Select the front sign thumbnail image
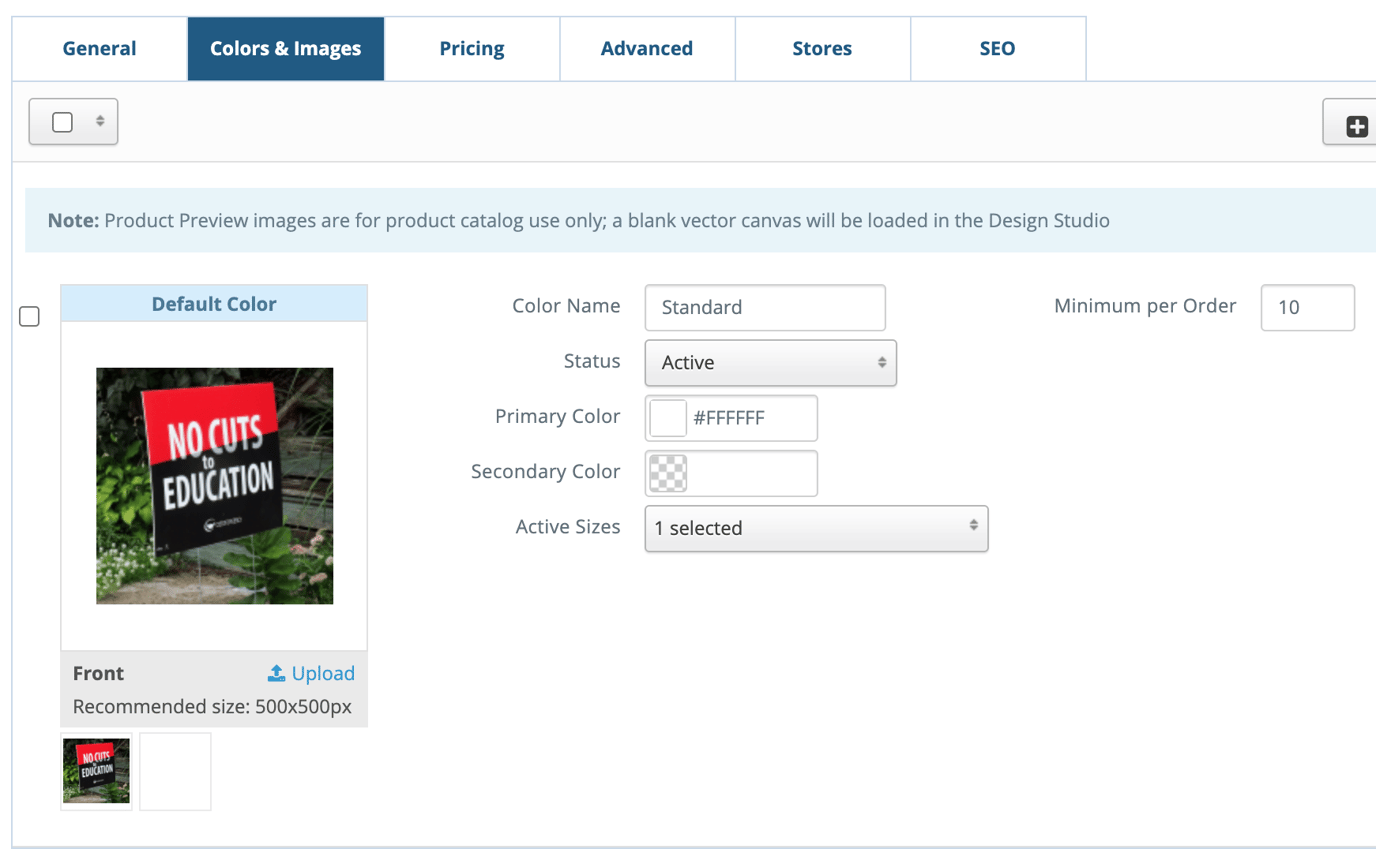Image resolution: width=1376 pixels, height=849 pixels. (x=96, y=771)
